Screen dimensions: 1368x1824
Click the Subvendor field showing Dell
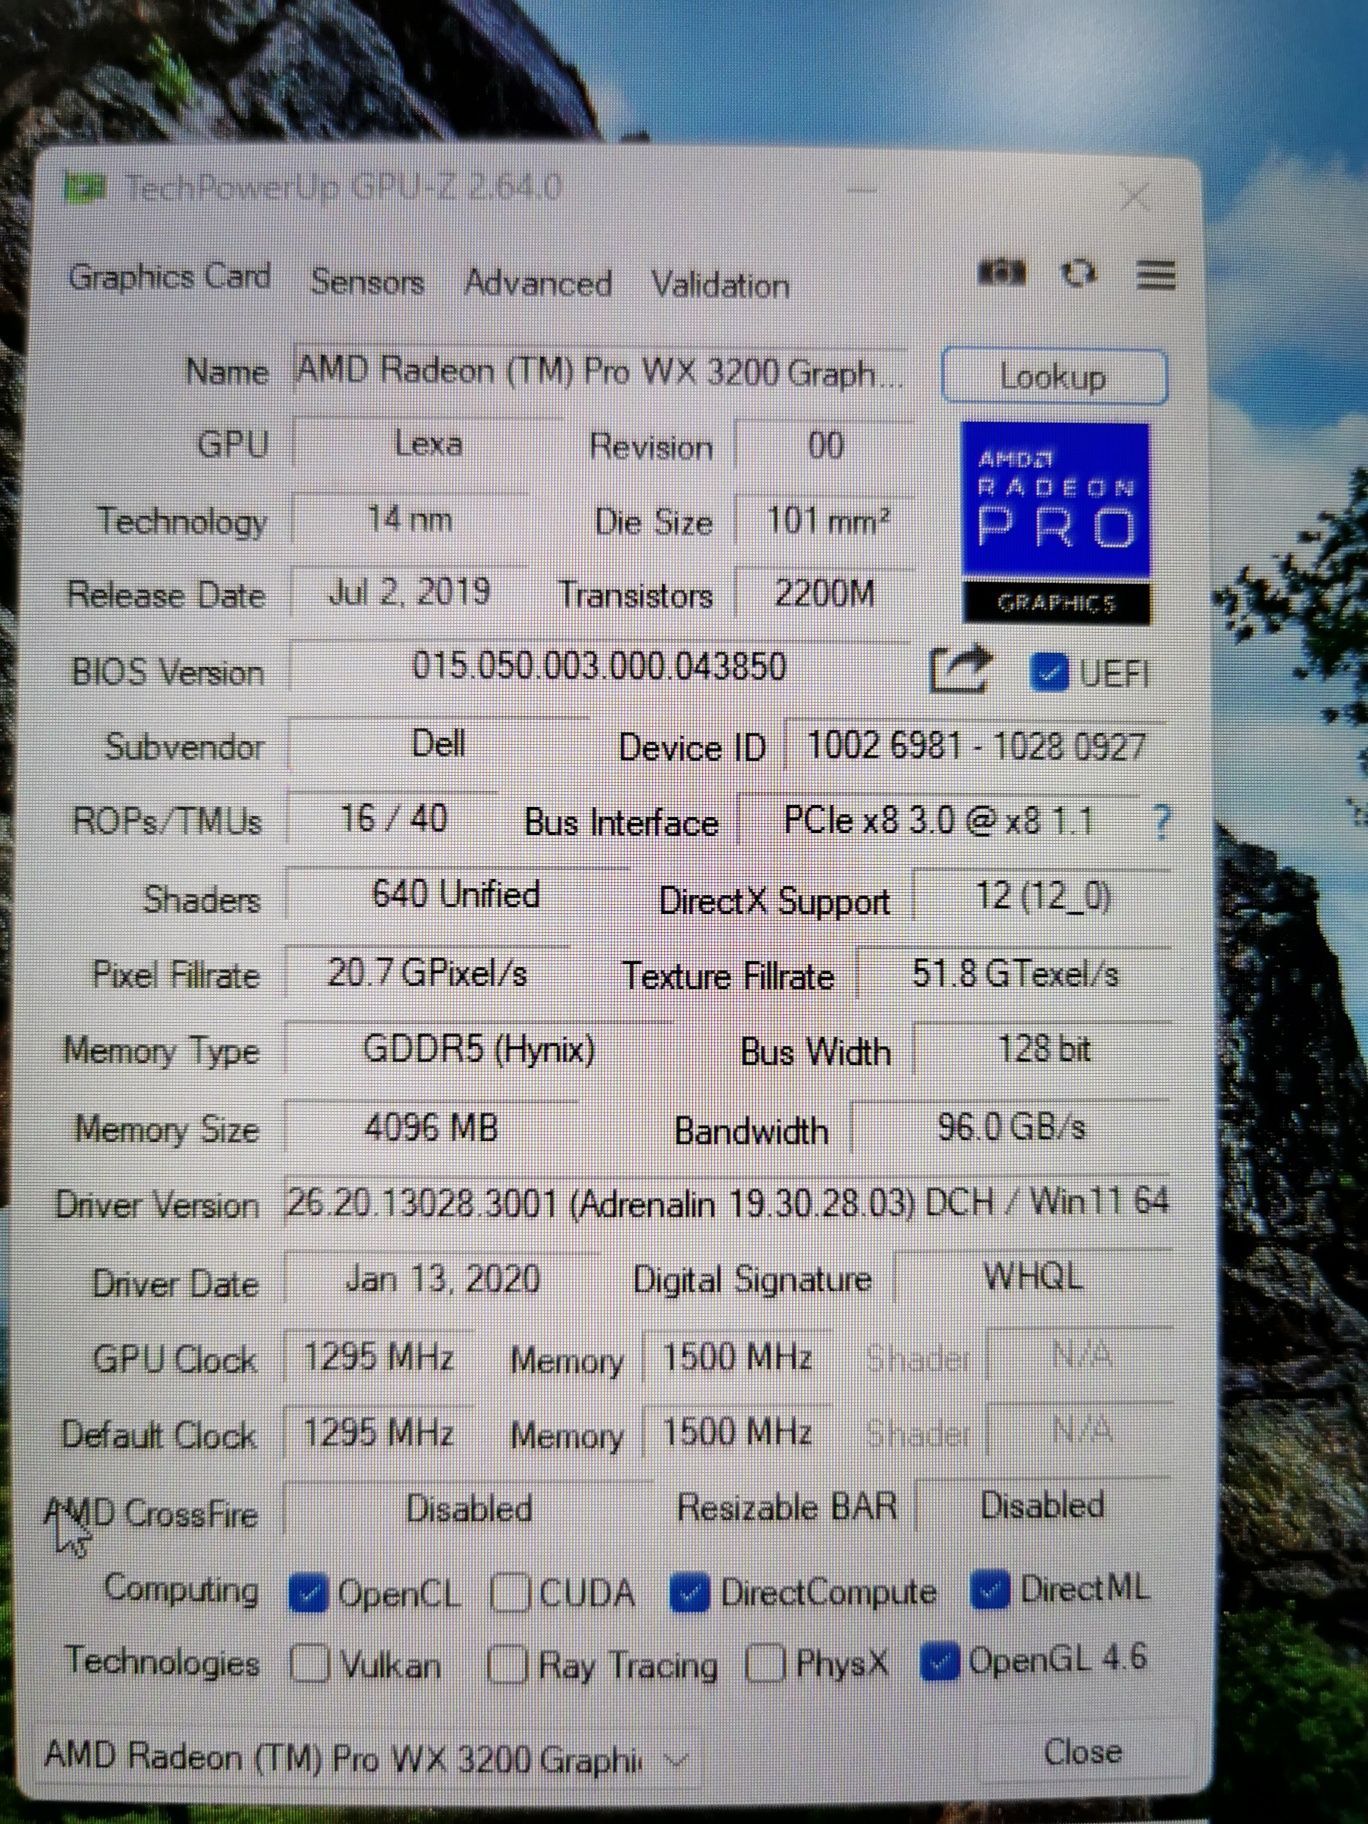pos(438,743)
